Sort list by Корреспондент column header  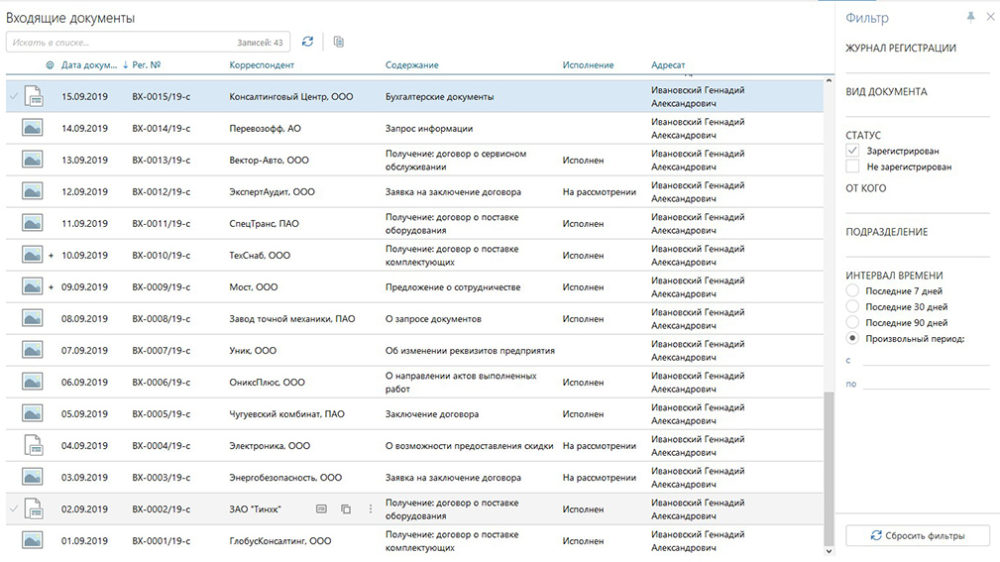[x=261, y=65]
